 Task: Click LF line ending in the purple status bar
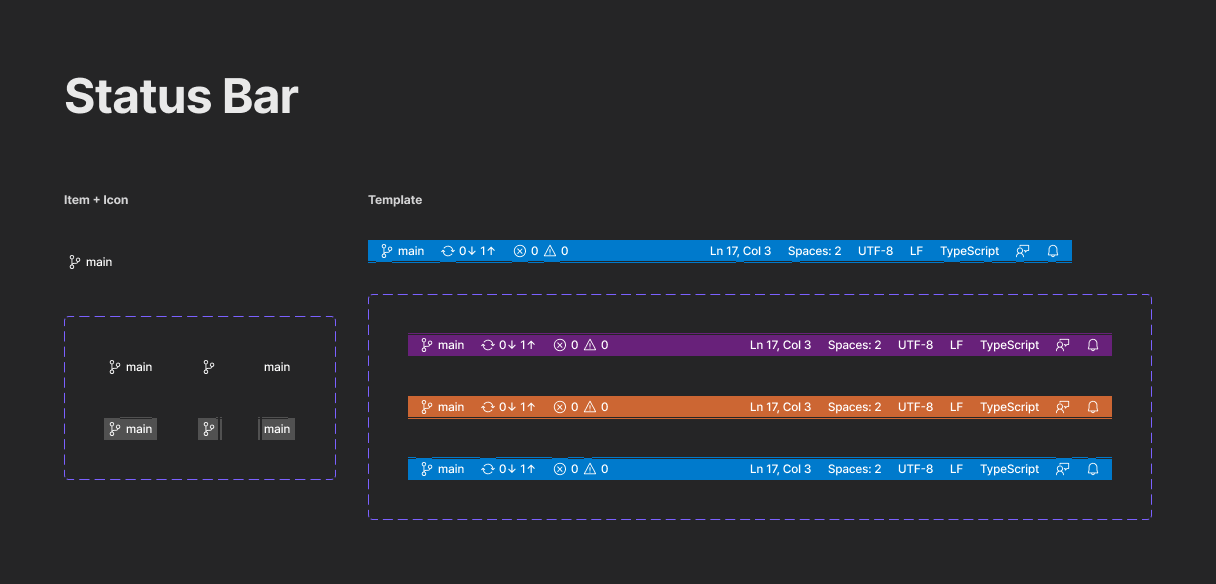click(x=956, y=345)
